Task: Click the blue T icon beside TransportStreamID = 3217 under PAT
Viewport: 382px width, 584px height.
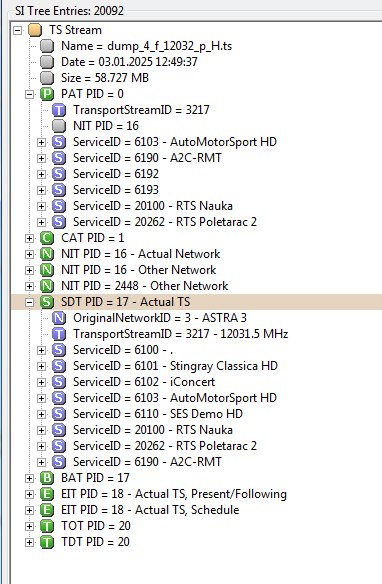Action: tap(59, 110)
